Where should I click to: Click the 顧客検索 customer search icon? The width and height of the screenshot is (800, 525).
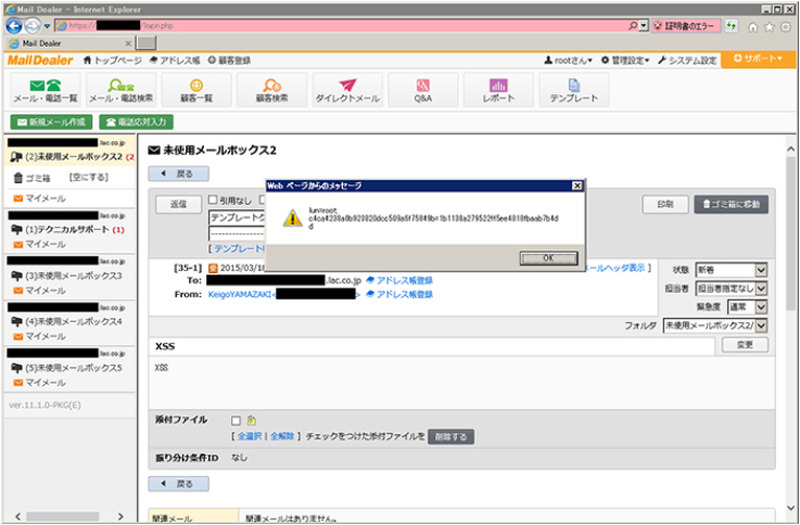click(271, 90)
